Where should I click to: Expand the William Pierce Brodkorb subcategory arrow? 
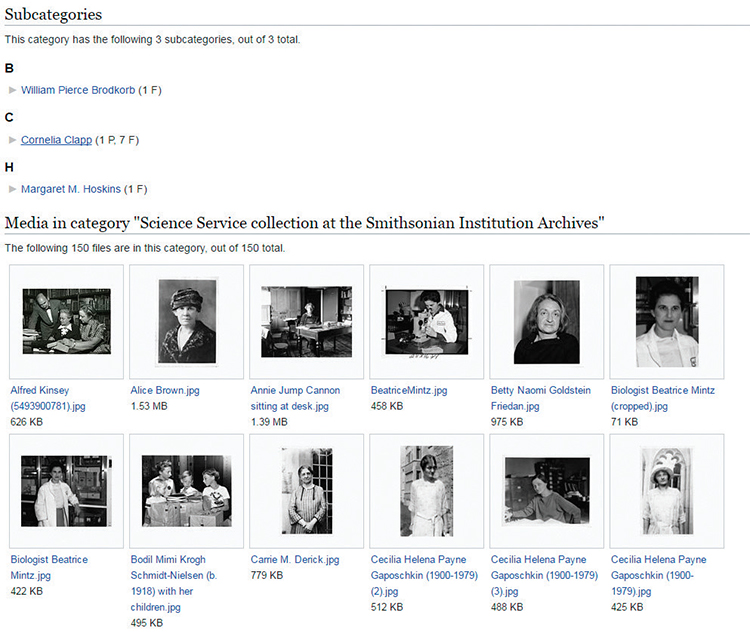[13, 90]
